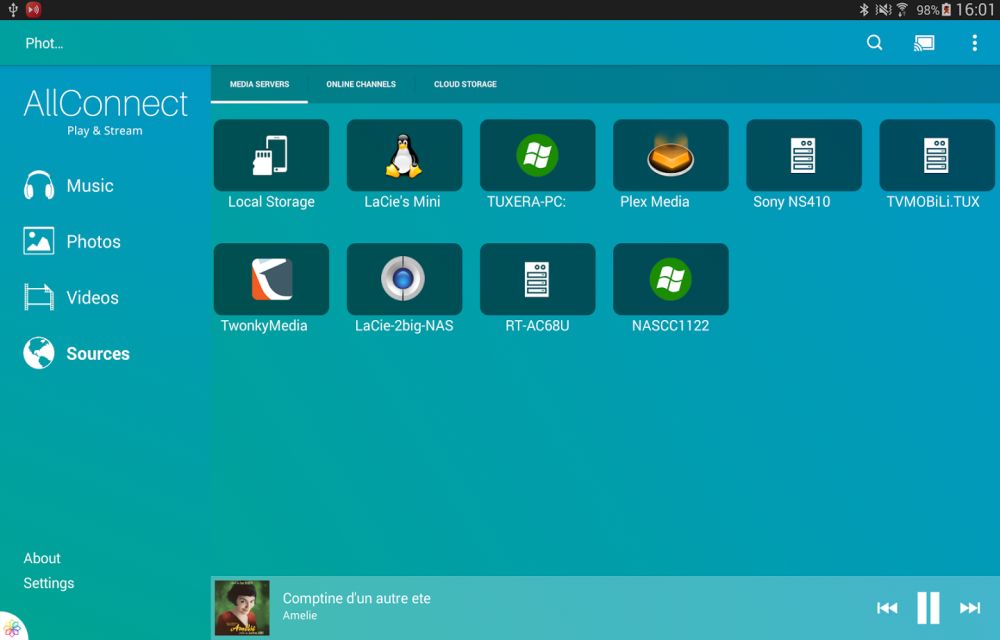
Task: Open the three-dot overflow menu
Action: (x=974, y=43)
